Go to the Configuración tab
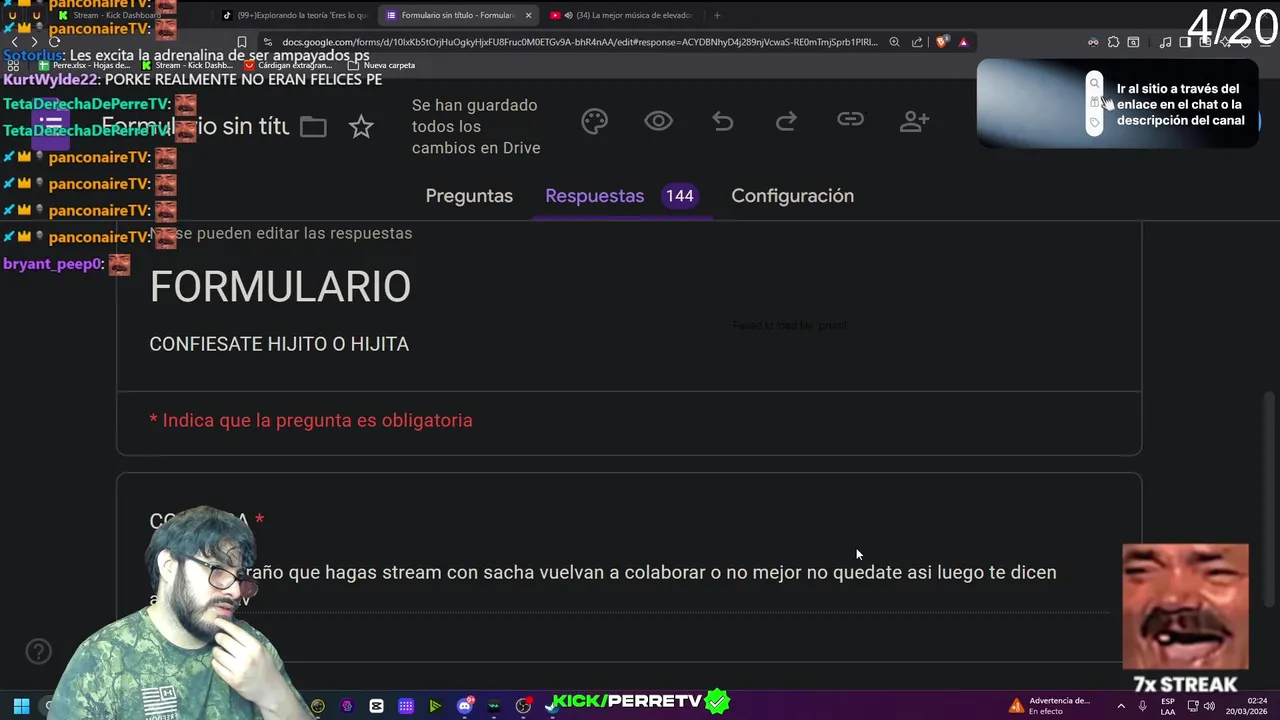Screen dimensions: 1280x720 (792, 196)
